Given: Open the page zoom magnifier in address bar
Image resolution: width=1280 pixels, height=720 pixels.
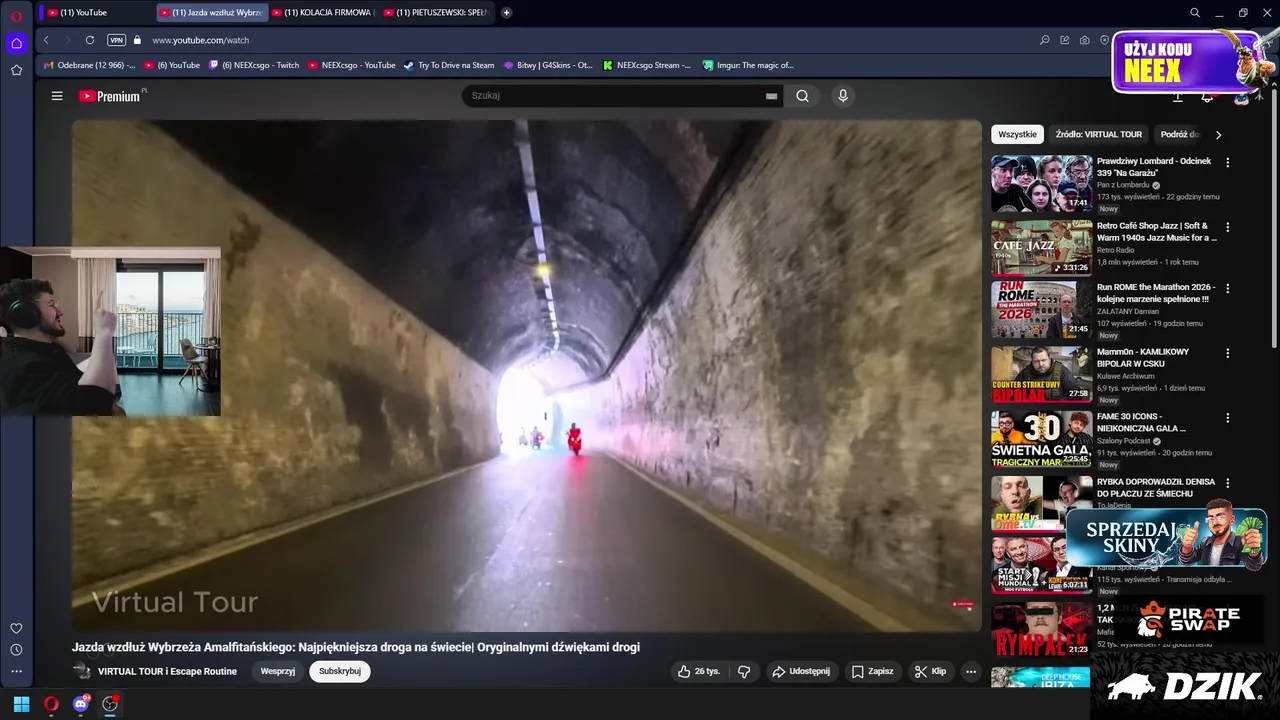Looking at the screenshot, I should [1045, 40].
